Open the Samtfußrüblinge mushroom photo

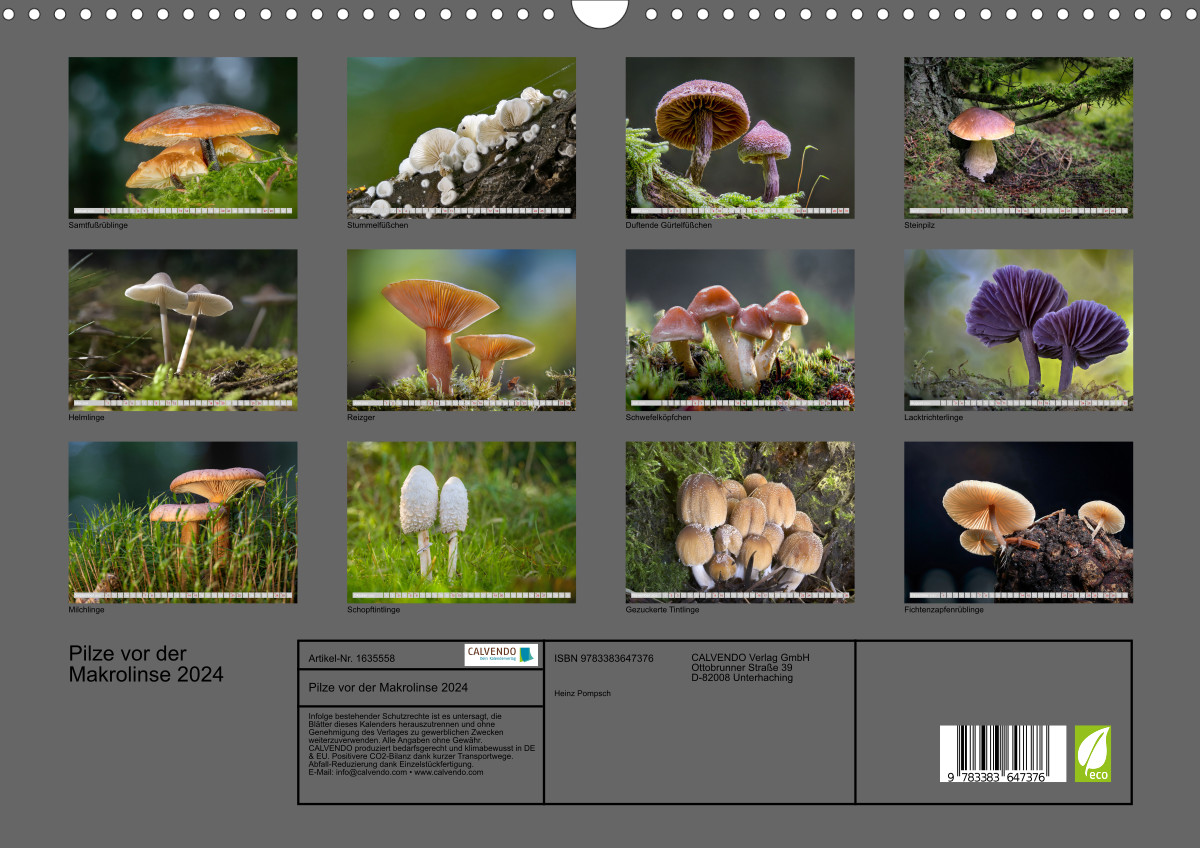click(183, 137)
